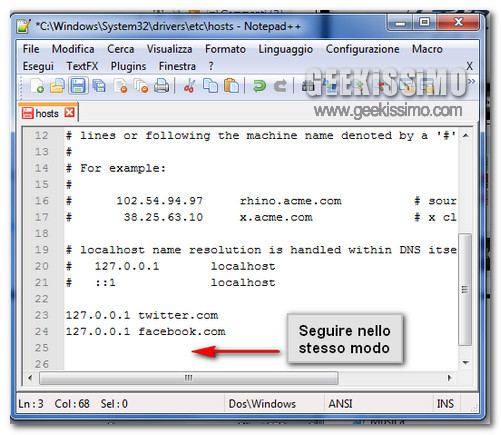This screenshot has width=501, height=435.
Task: Open a file via folder icon
Action: (57, 86)
